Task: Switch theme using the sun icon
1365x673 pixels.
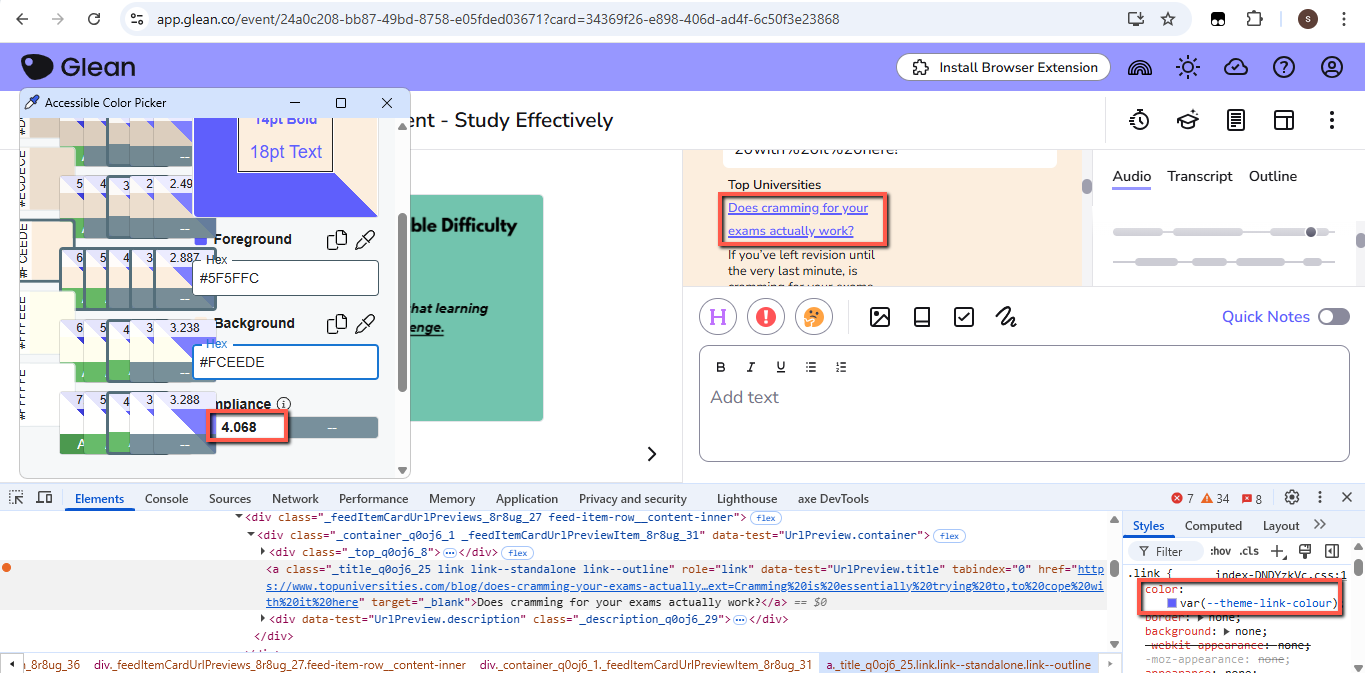Action: [1188, 67]
